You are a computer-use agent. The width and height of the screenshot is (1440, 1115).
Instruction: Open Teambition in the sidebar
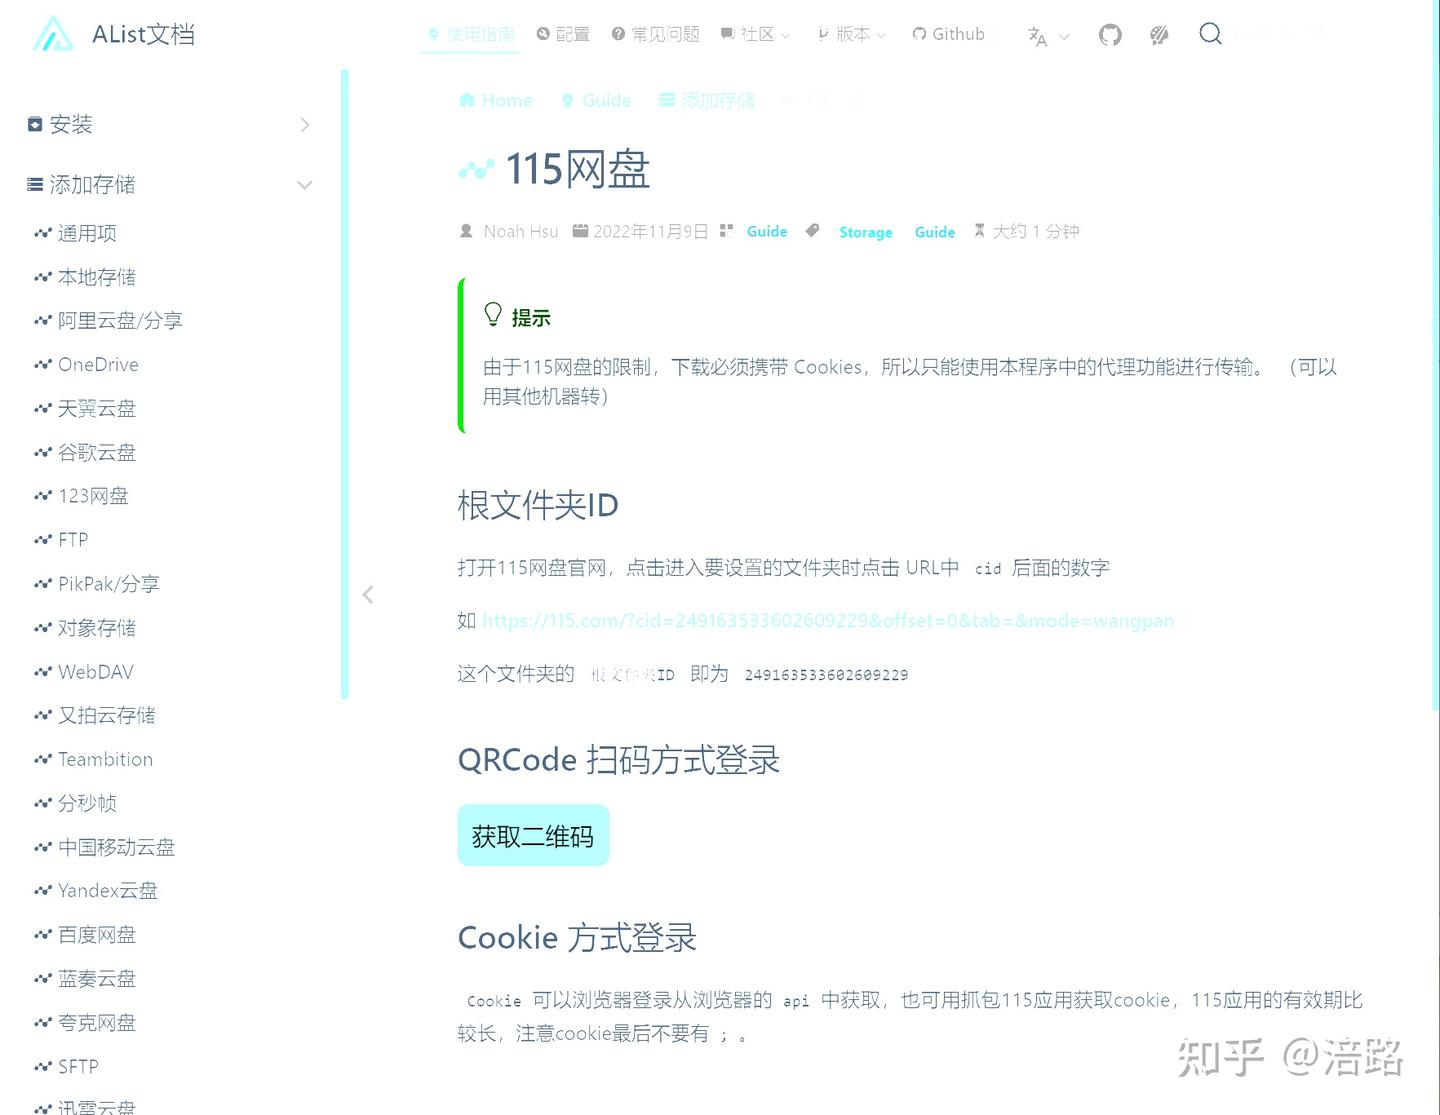94,759
